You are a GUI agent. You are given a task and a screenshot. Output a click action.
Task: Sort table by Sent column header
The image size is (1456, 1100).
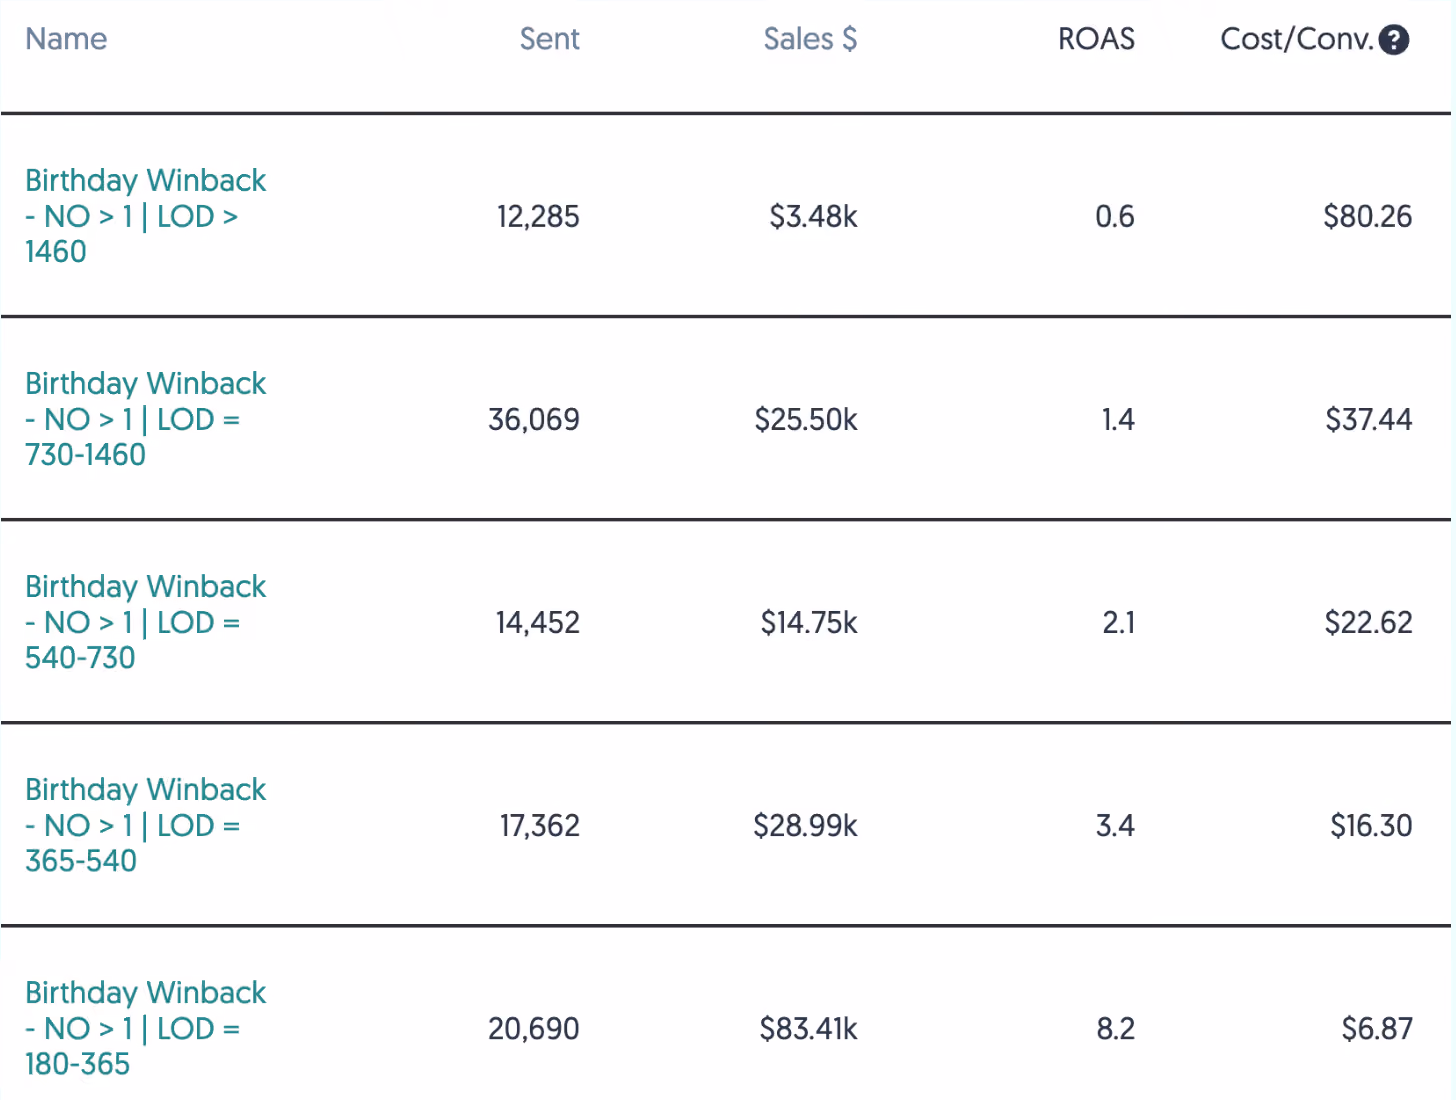tap(549, 39)
